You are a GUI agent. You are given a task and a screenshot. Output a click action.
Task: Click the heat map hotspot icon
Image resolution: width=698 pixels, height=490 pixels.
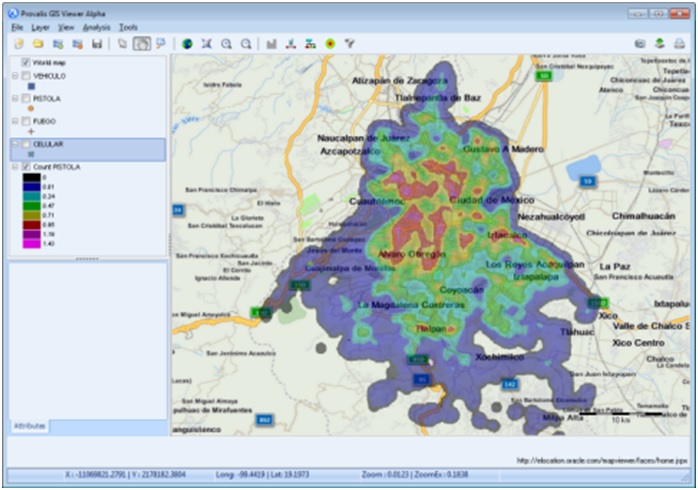(330, 44)
